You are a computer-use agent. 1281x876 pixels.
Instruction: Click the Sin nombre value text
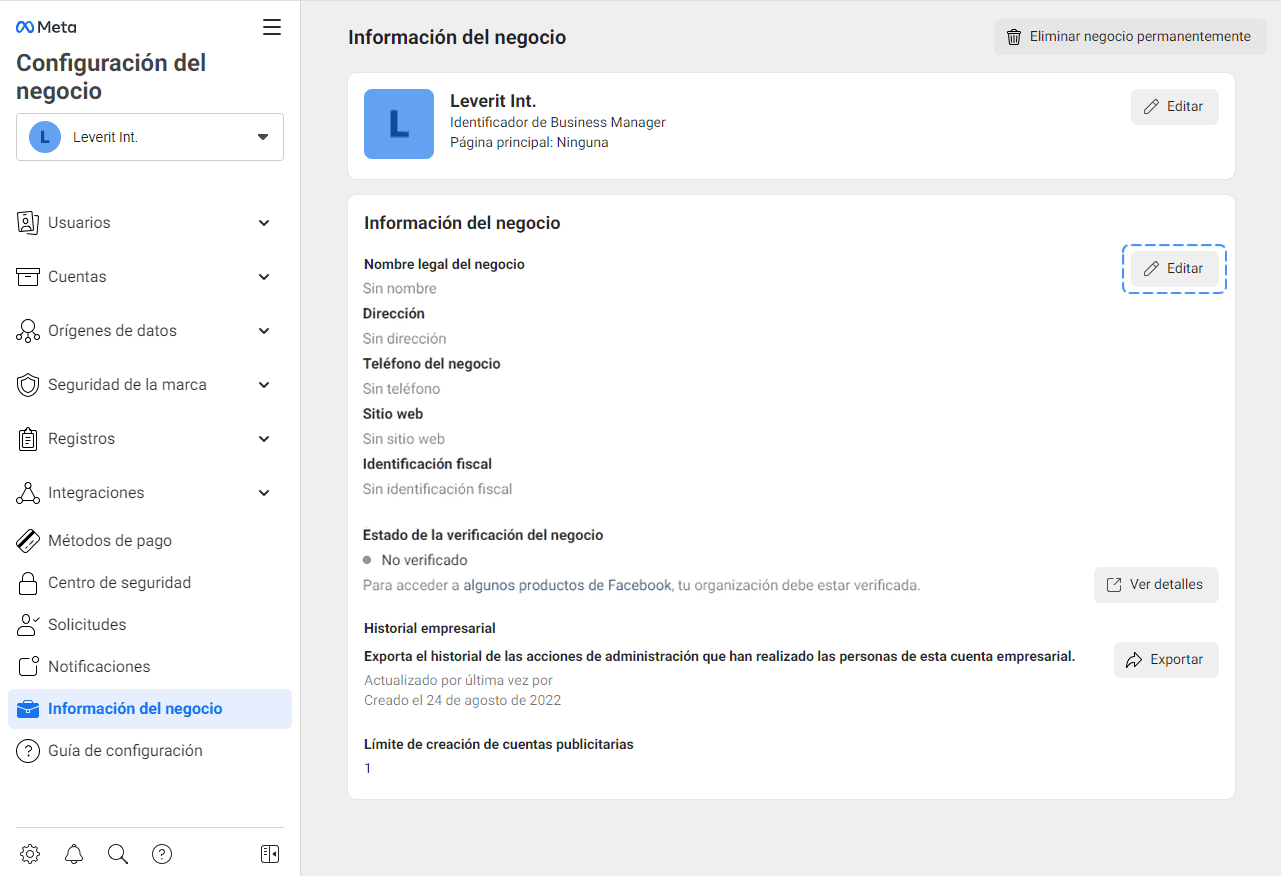pyautogui.click(x=400, y=289)
